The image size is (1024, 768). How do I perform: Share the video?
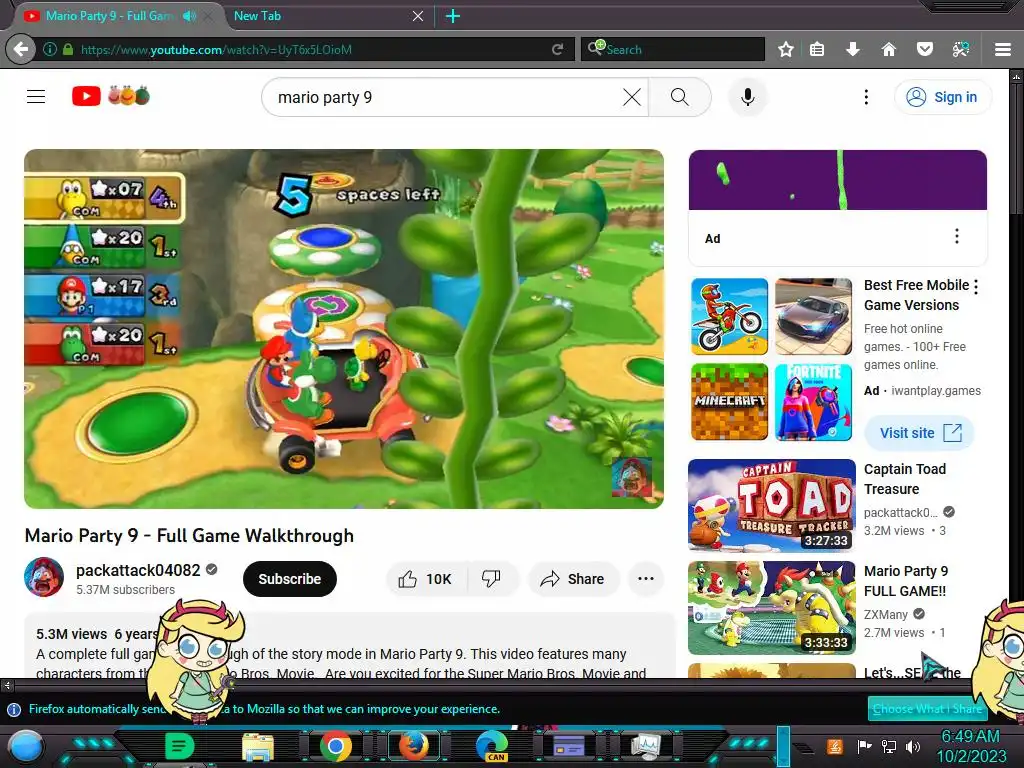pos(573,579)
